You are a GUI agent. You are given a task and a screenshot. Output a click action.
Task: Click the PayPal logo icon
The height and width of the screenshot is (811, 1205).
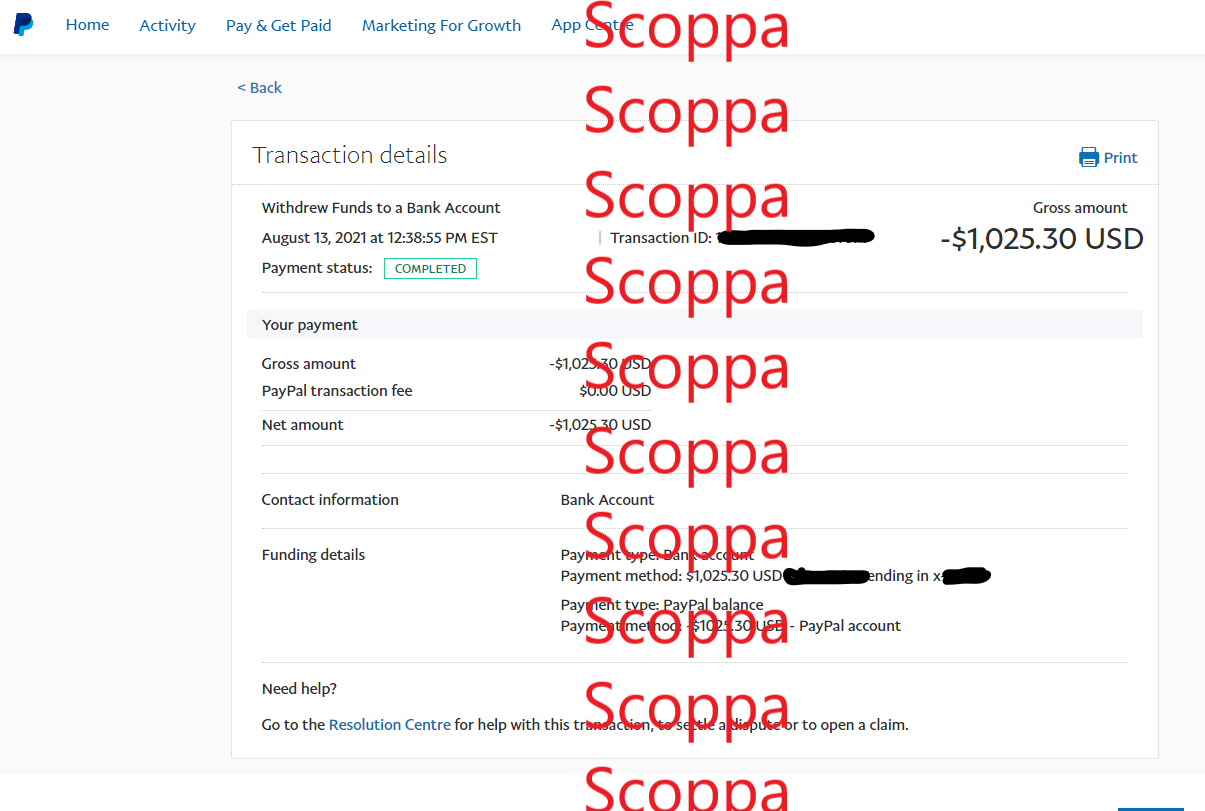click(x=23, y=25)
